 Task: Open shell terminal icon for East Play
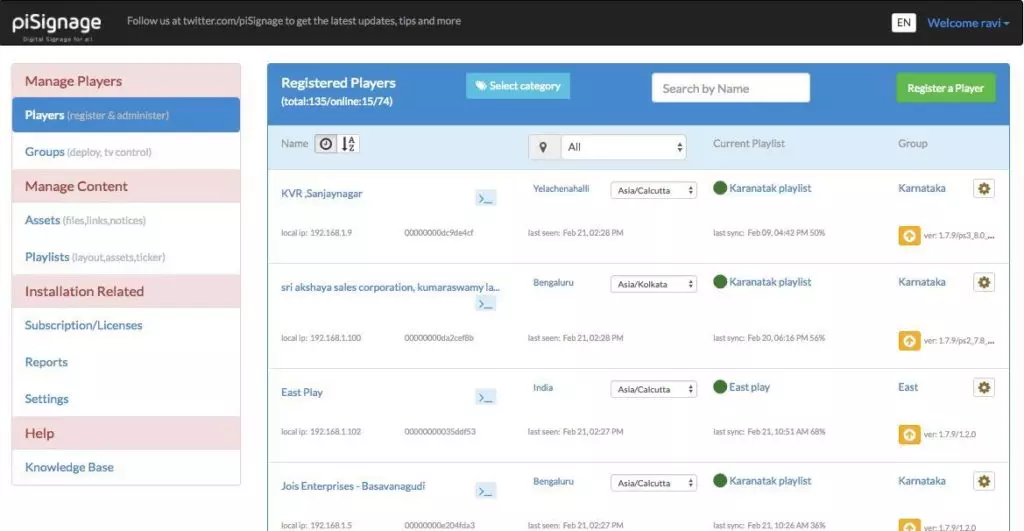click(x=485, y=397)
